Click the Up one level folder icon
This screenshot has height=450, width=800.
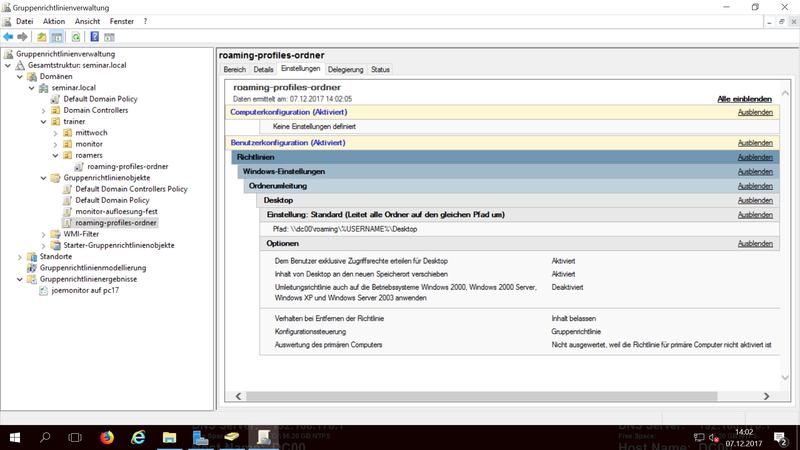41,36
